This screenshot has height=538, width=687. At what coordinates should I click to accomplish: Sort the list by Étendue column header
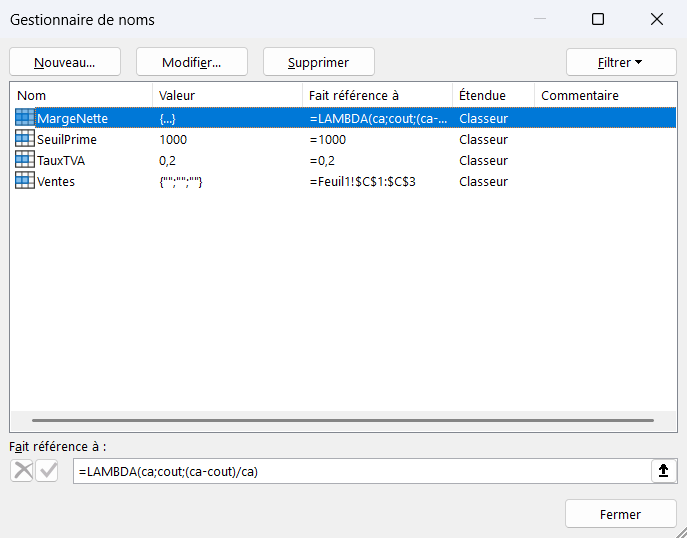493,95
